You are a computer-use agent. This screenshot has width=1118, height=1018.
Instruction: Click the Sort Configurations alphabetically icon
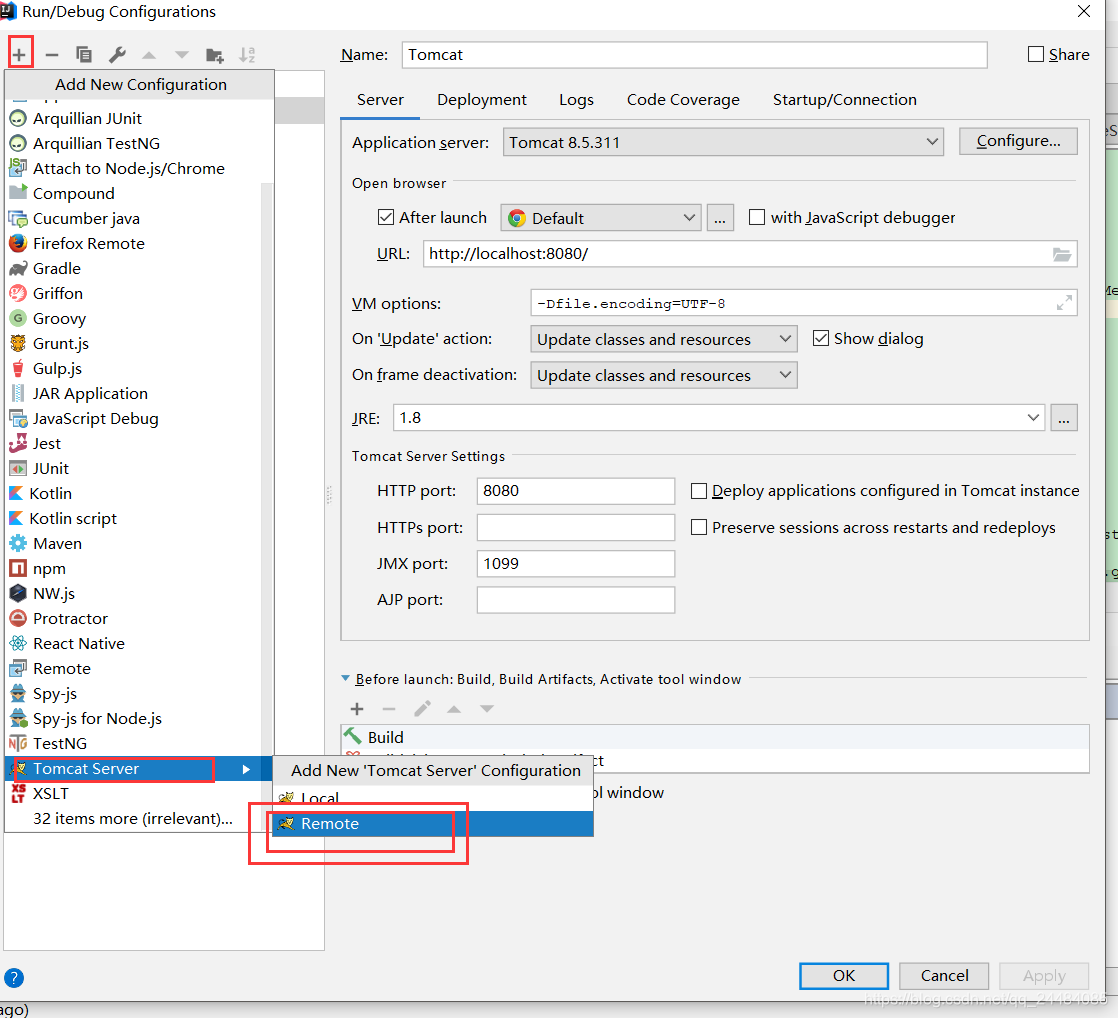pyautogui.click(x=247, y=55)
